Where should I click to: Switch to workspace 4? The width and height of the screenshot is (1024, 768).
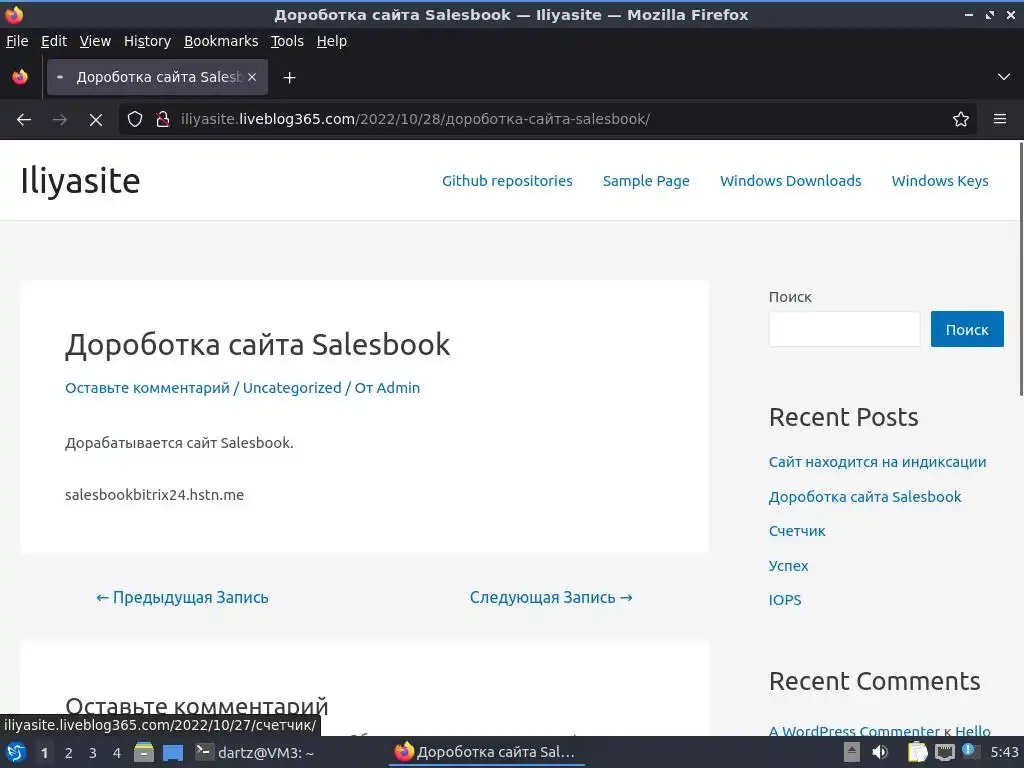pyautogui.click(x=117, y=753)
